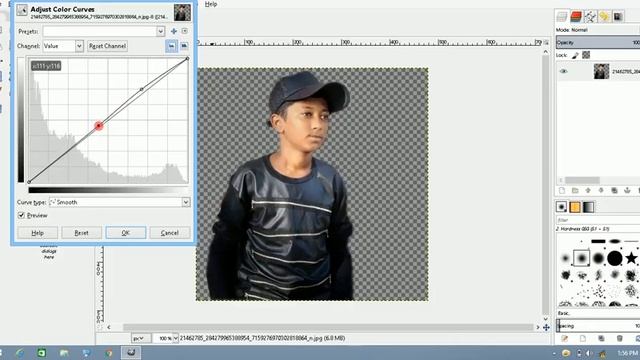640x360 pixels.
Task: Adjust the brush Spacing slider
Action: pos(598,326)
